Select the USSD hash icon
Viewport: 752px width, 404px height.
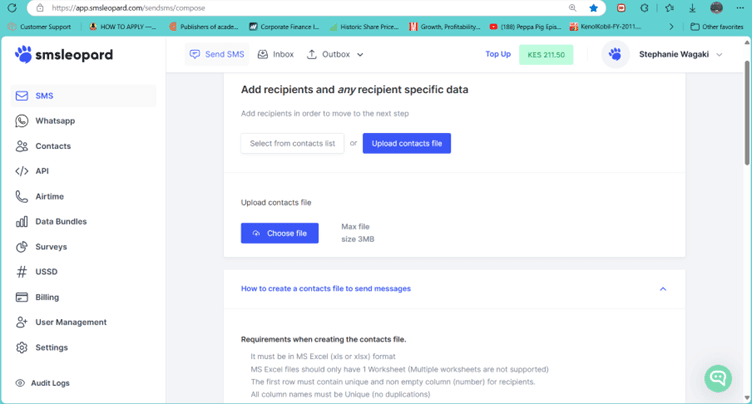click(22, 272)
